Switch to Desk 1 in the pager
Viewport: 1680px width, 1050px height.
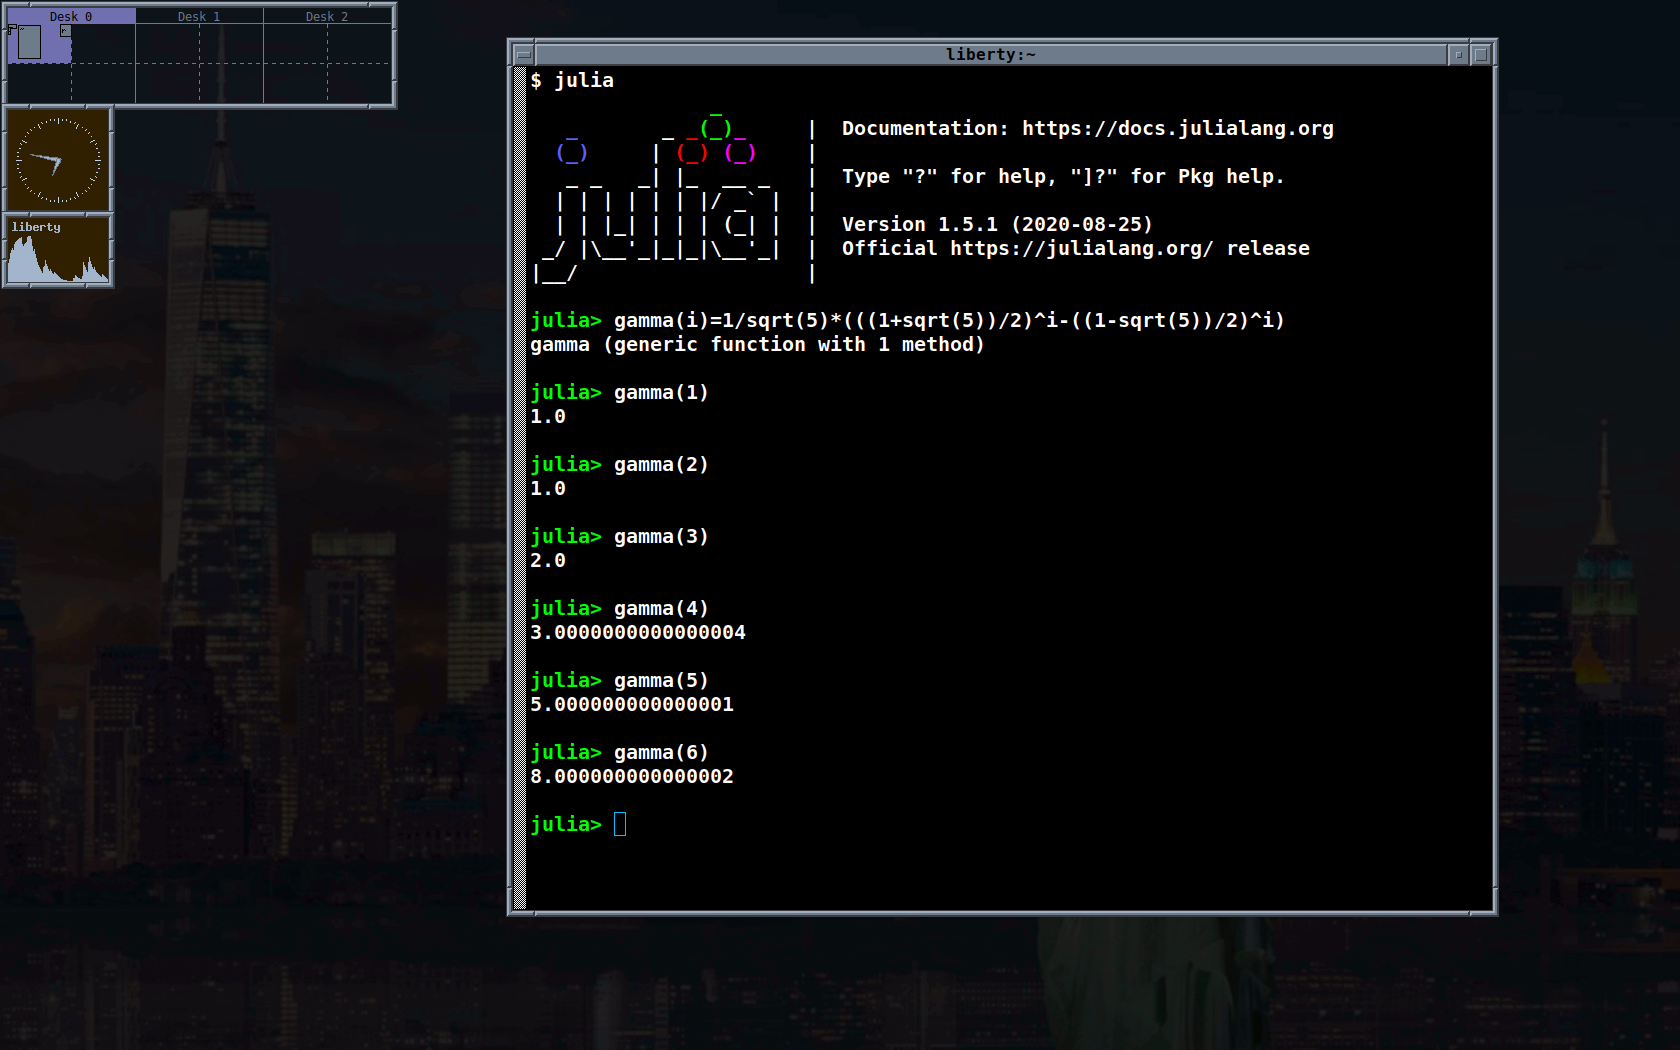click(x=199, y=16)
